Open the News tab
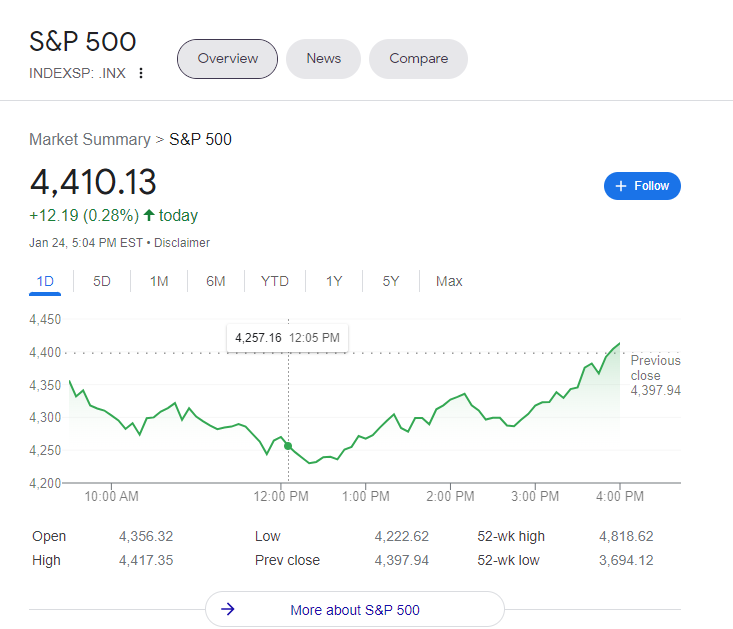Viewport: 733px width, 629px height. [x=323, y=59]
